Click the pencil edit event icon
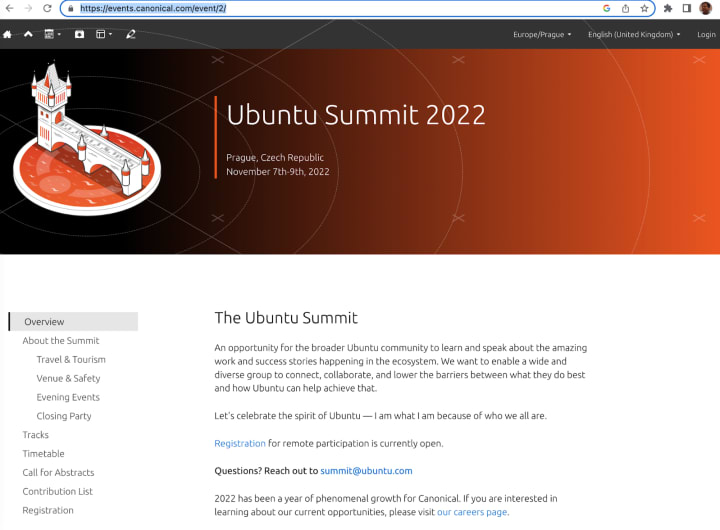The height and width of the screenshot is (530, 720). coord(131,34)
